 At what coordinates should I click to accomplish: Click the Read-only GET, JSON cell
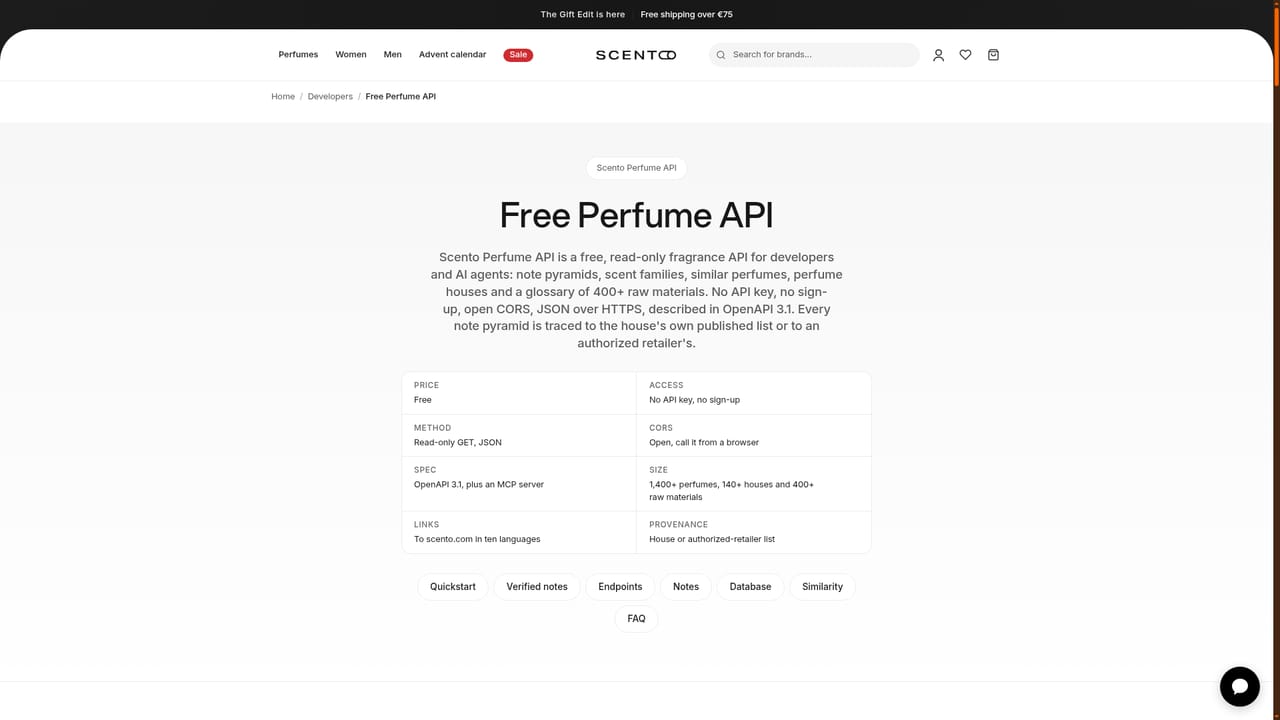pos(519,435)
